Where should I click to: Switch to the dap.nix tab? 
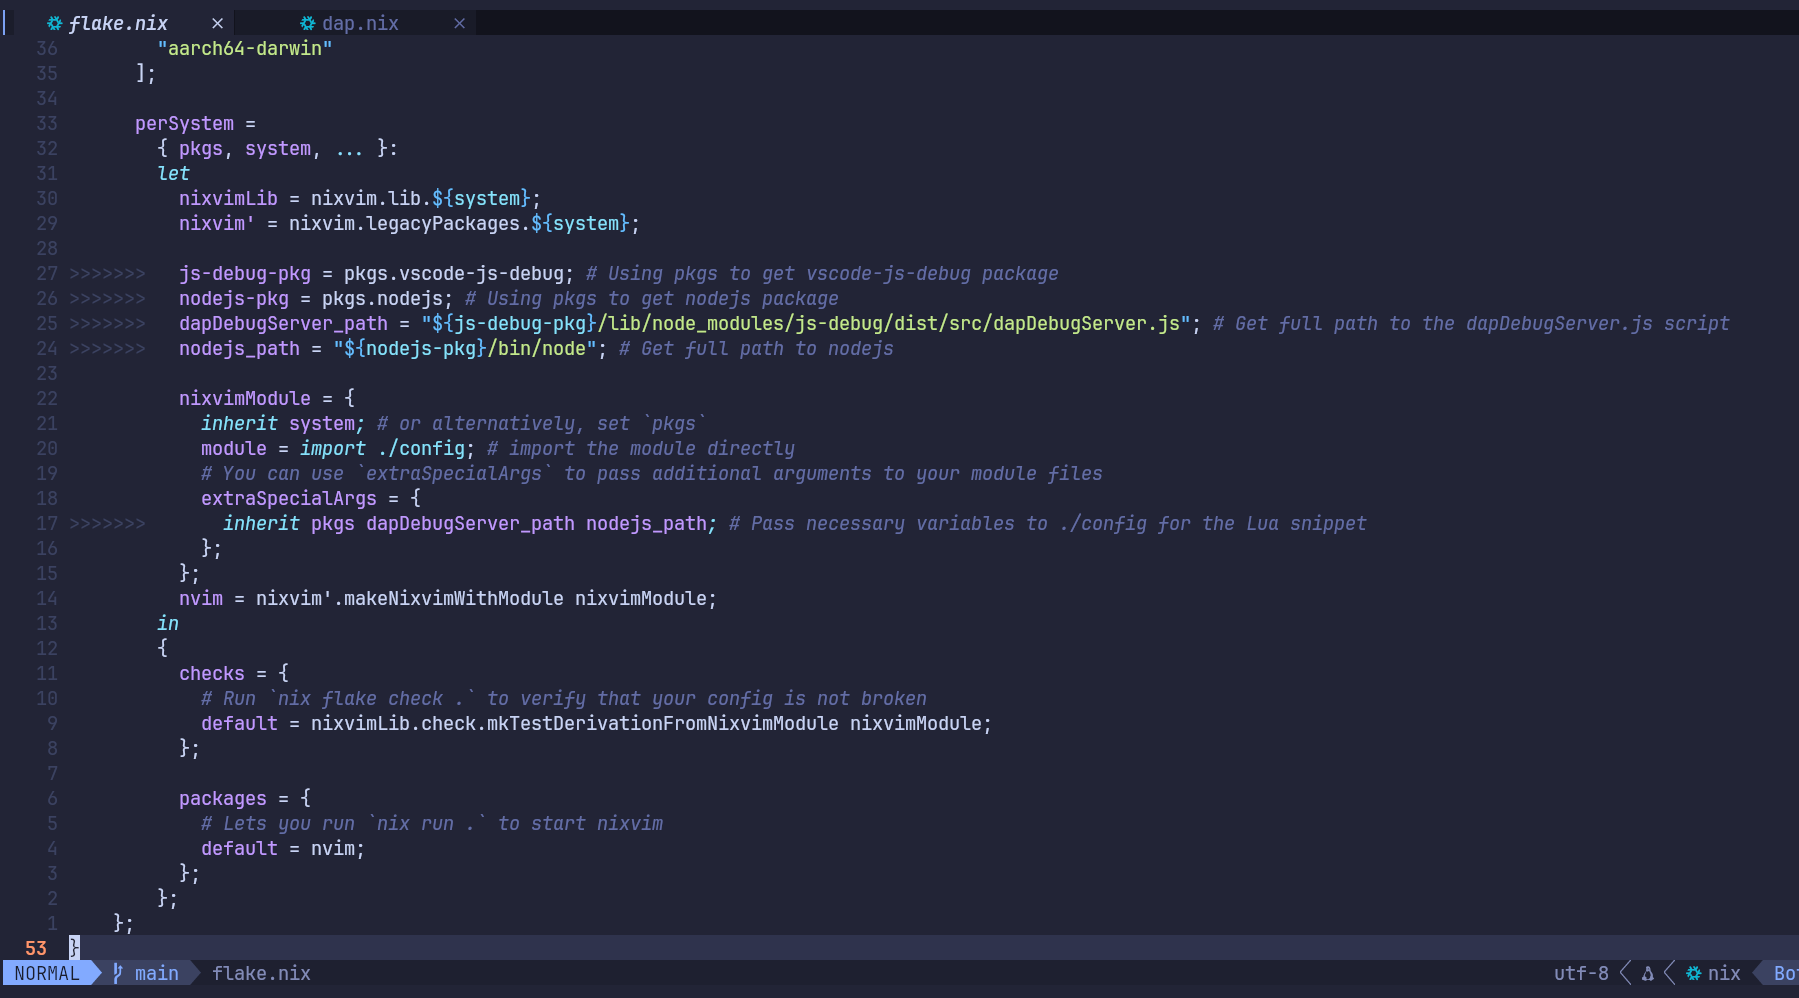360,23
